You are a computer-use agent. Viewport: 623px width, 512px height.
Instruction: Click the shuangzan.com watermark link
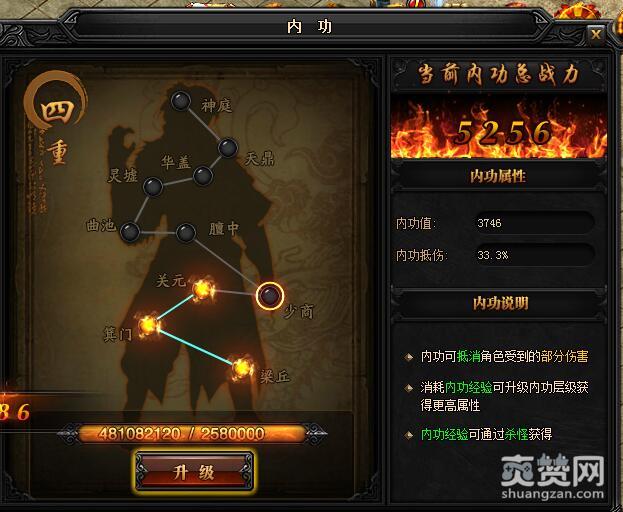[552, 494]
